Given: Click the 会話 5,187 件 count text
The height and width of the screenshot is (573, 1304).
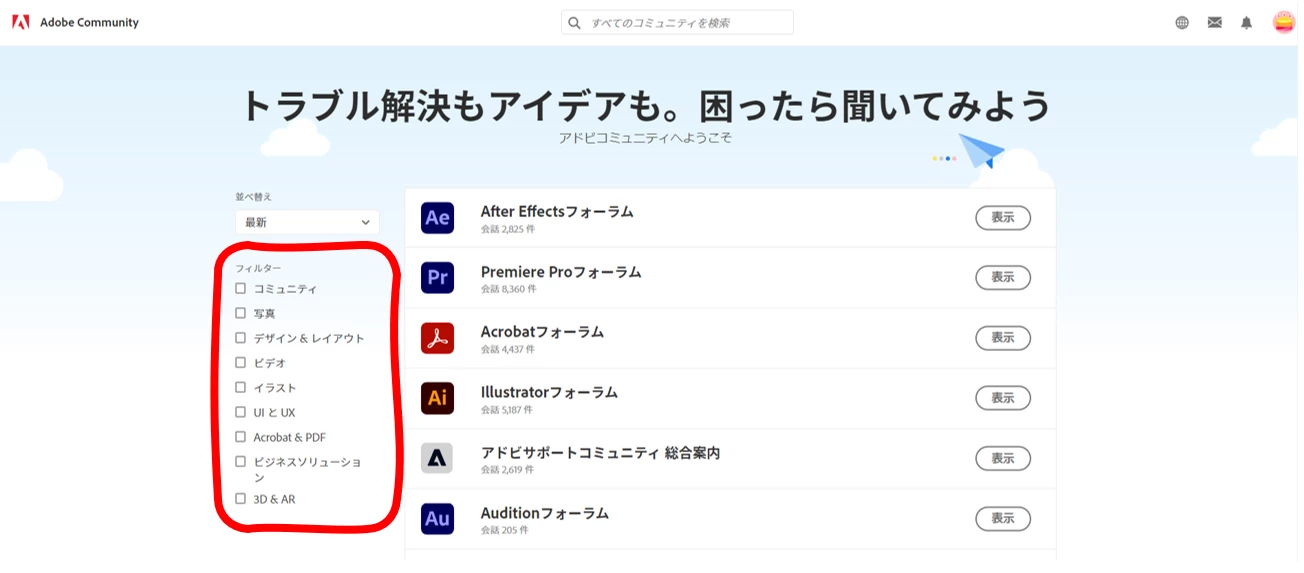Looking at the screenshot, I should [x=507, y=409].
